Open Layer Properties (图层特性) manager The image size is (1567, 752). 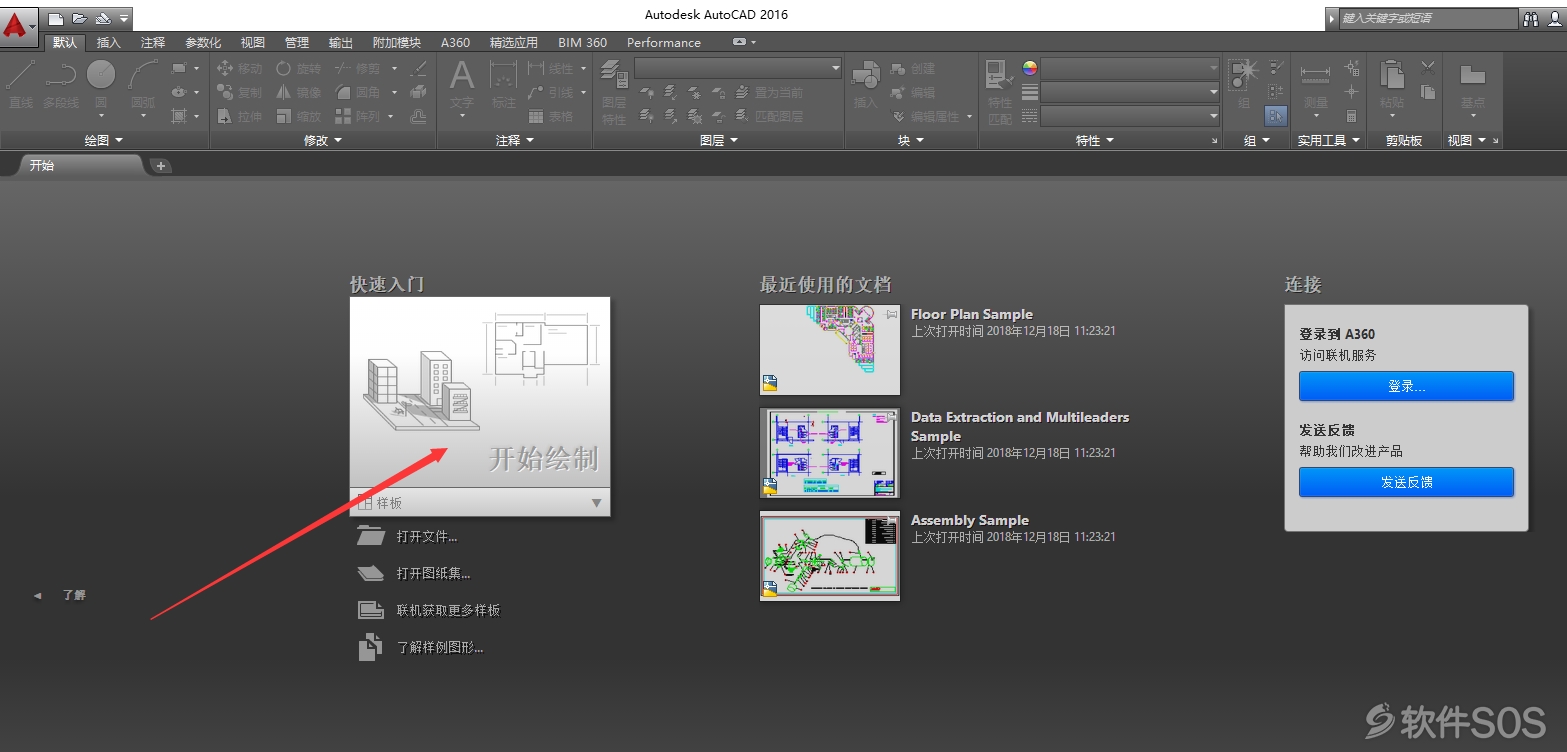[614, 92]
